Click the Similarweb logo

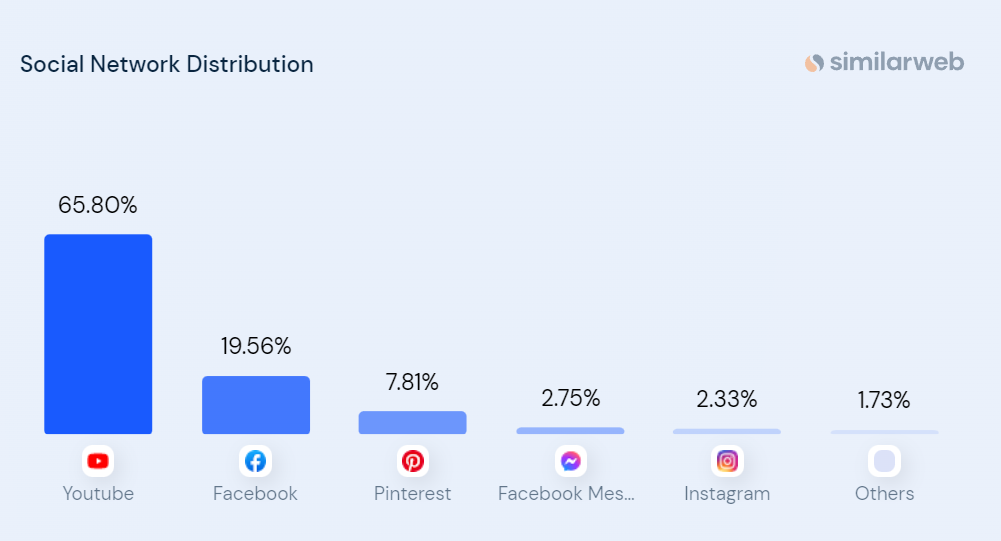884,63
